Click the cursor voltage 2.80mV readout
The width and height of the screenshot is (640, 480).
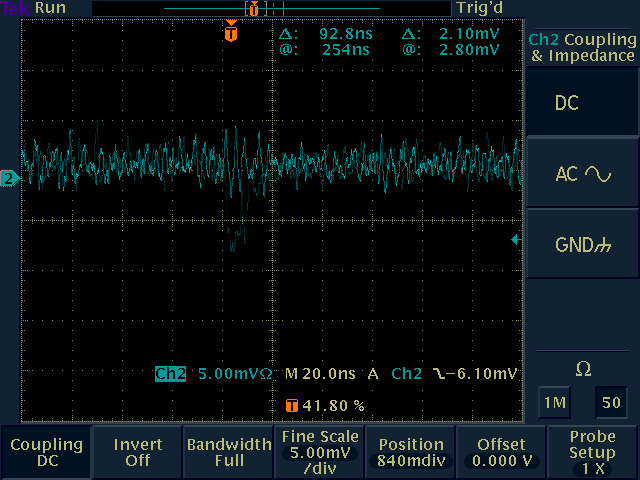pyautogui.click(x=469, y=50)
